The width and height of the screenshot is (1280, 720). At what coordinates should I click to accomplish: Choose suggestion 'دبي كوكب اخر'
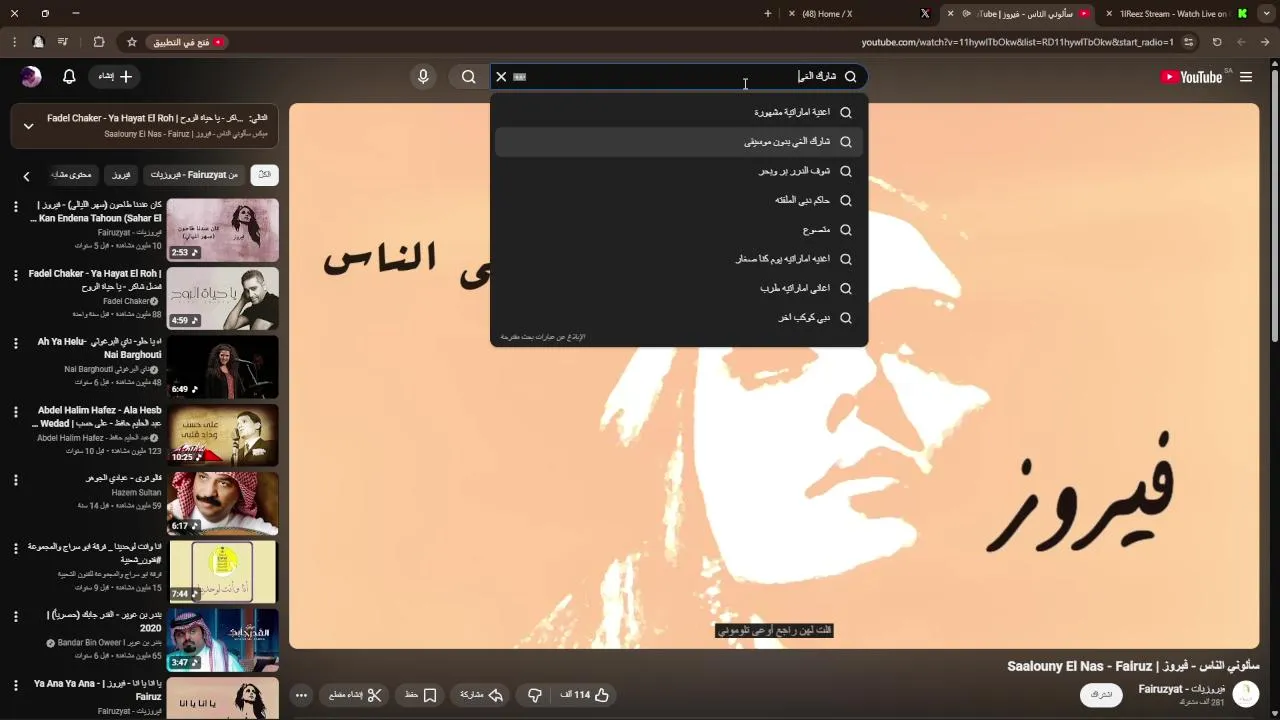[x=679, y=318]
